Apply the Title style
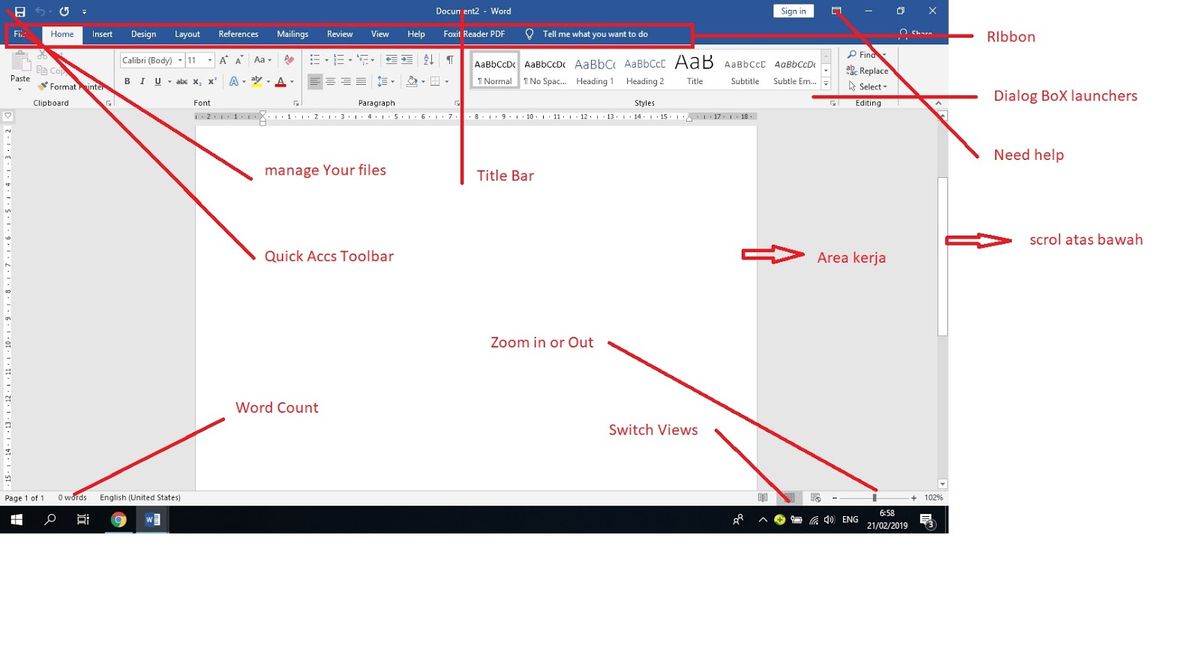 coord(694,70)
